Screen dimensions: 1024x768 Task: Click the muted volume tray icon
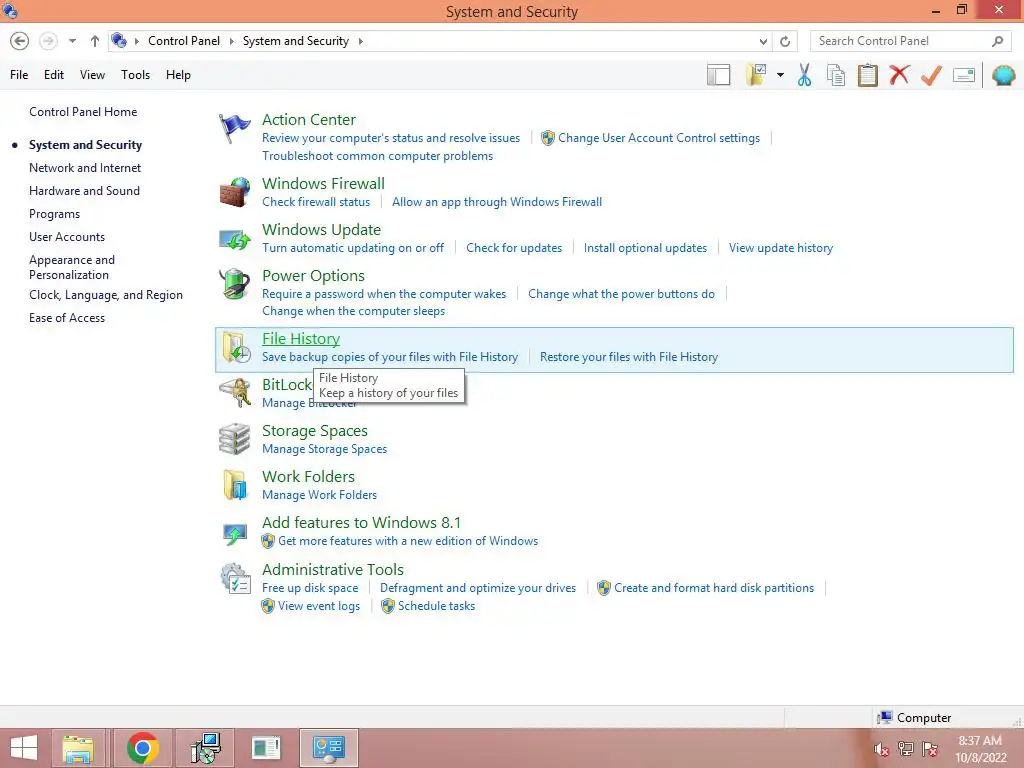tap(882, 749)
